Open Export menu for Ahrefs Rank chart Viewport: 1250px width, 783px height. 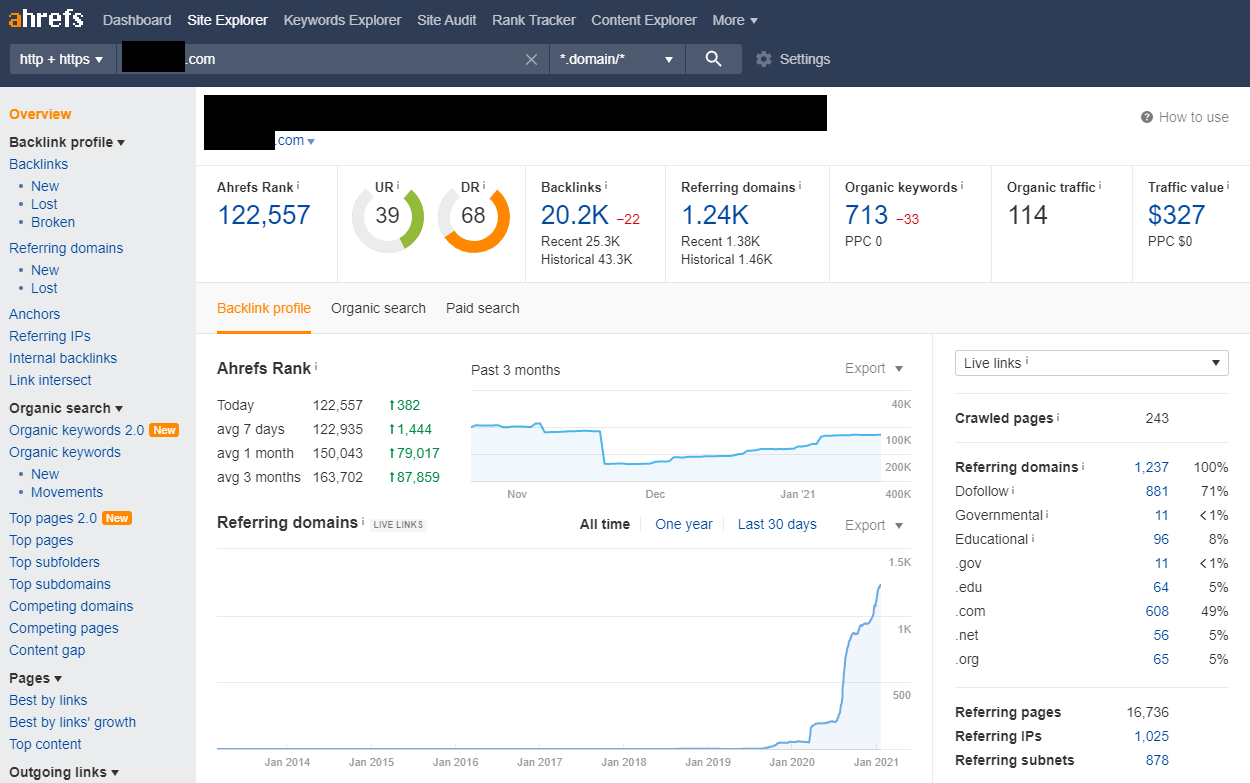pos(874,368)
